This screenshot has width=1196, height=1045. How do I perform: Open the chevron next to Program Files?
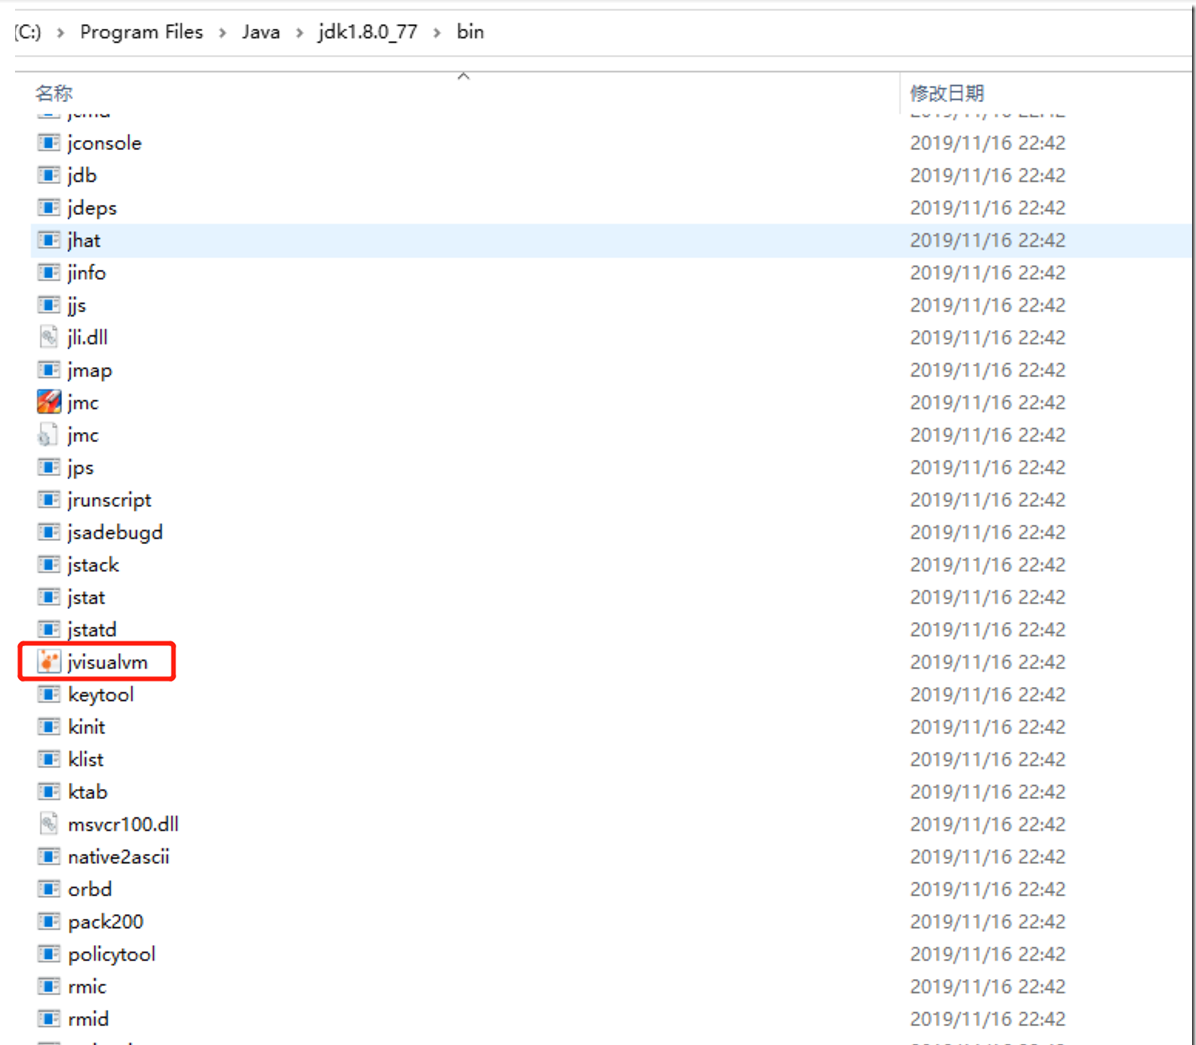click(222, 31)
